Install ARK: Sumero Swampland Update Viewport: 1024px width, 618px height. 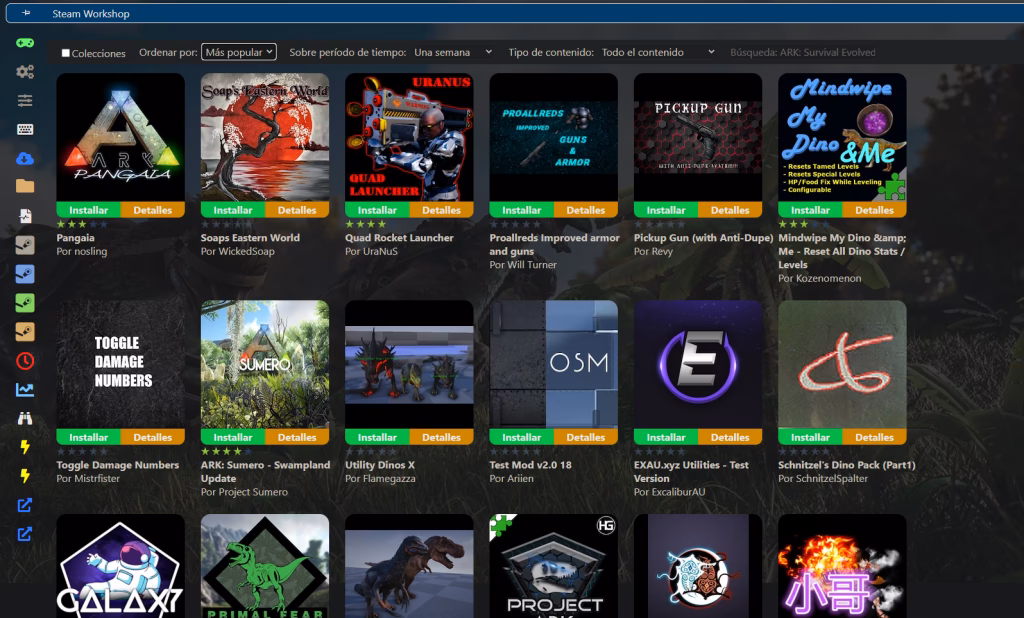(x=232, y=437)
